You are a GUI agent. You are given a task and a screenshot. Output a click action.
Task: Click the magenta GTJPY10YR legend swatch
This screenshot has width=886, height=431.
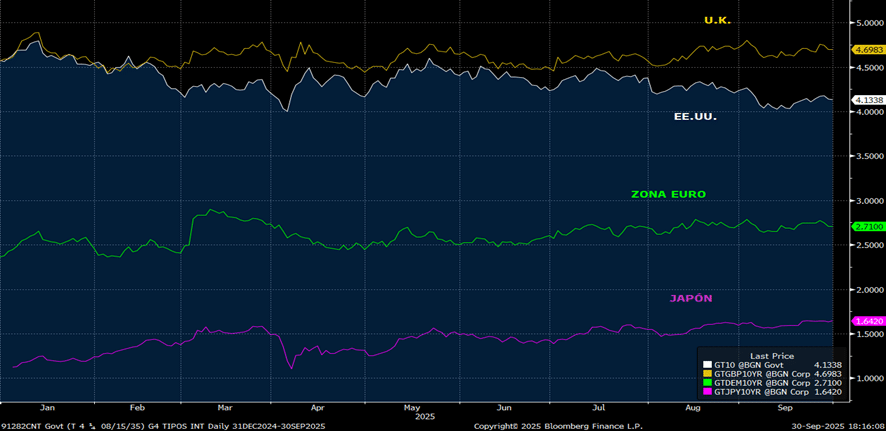(x=706, y=392)
